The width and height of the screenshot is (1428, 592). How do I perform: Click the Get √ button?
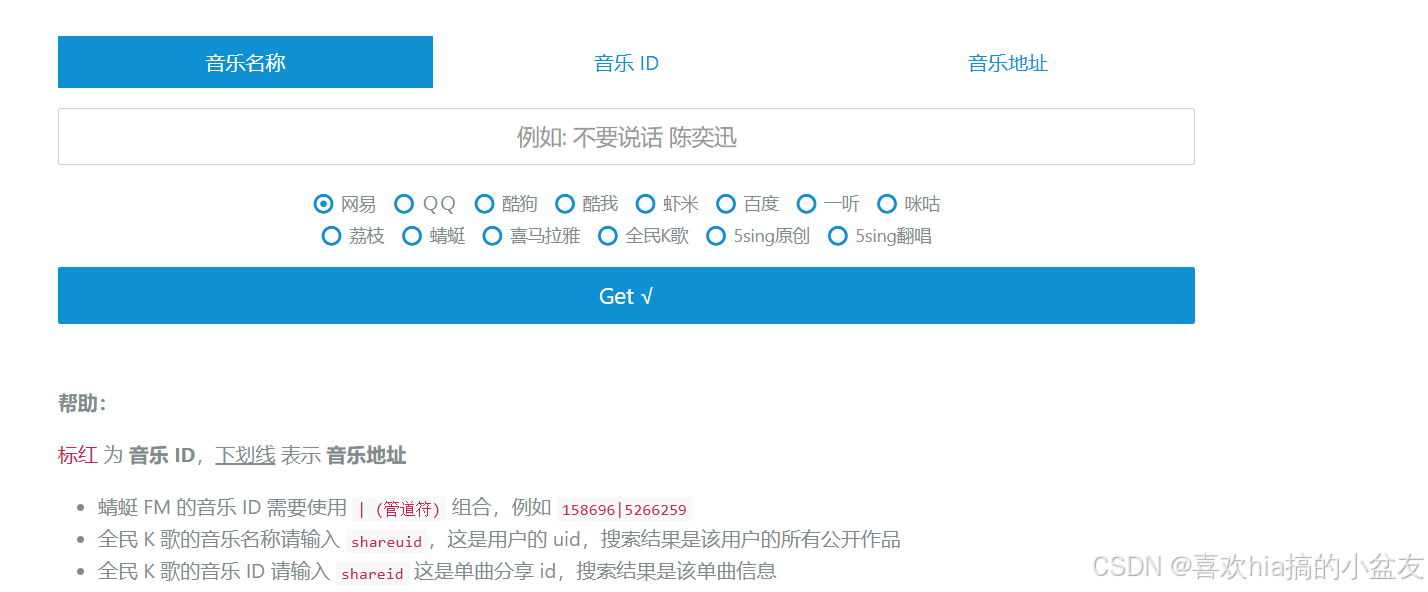pos(626,295)
